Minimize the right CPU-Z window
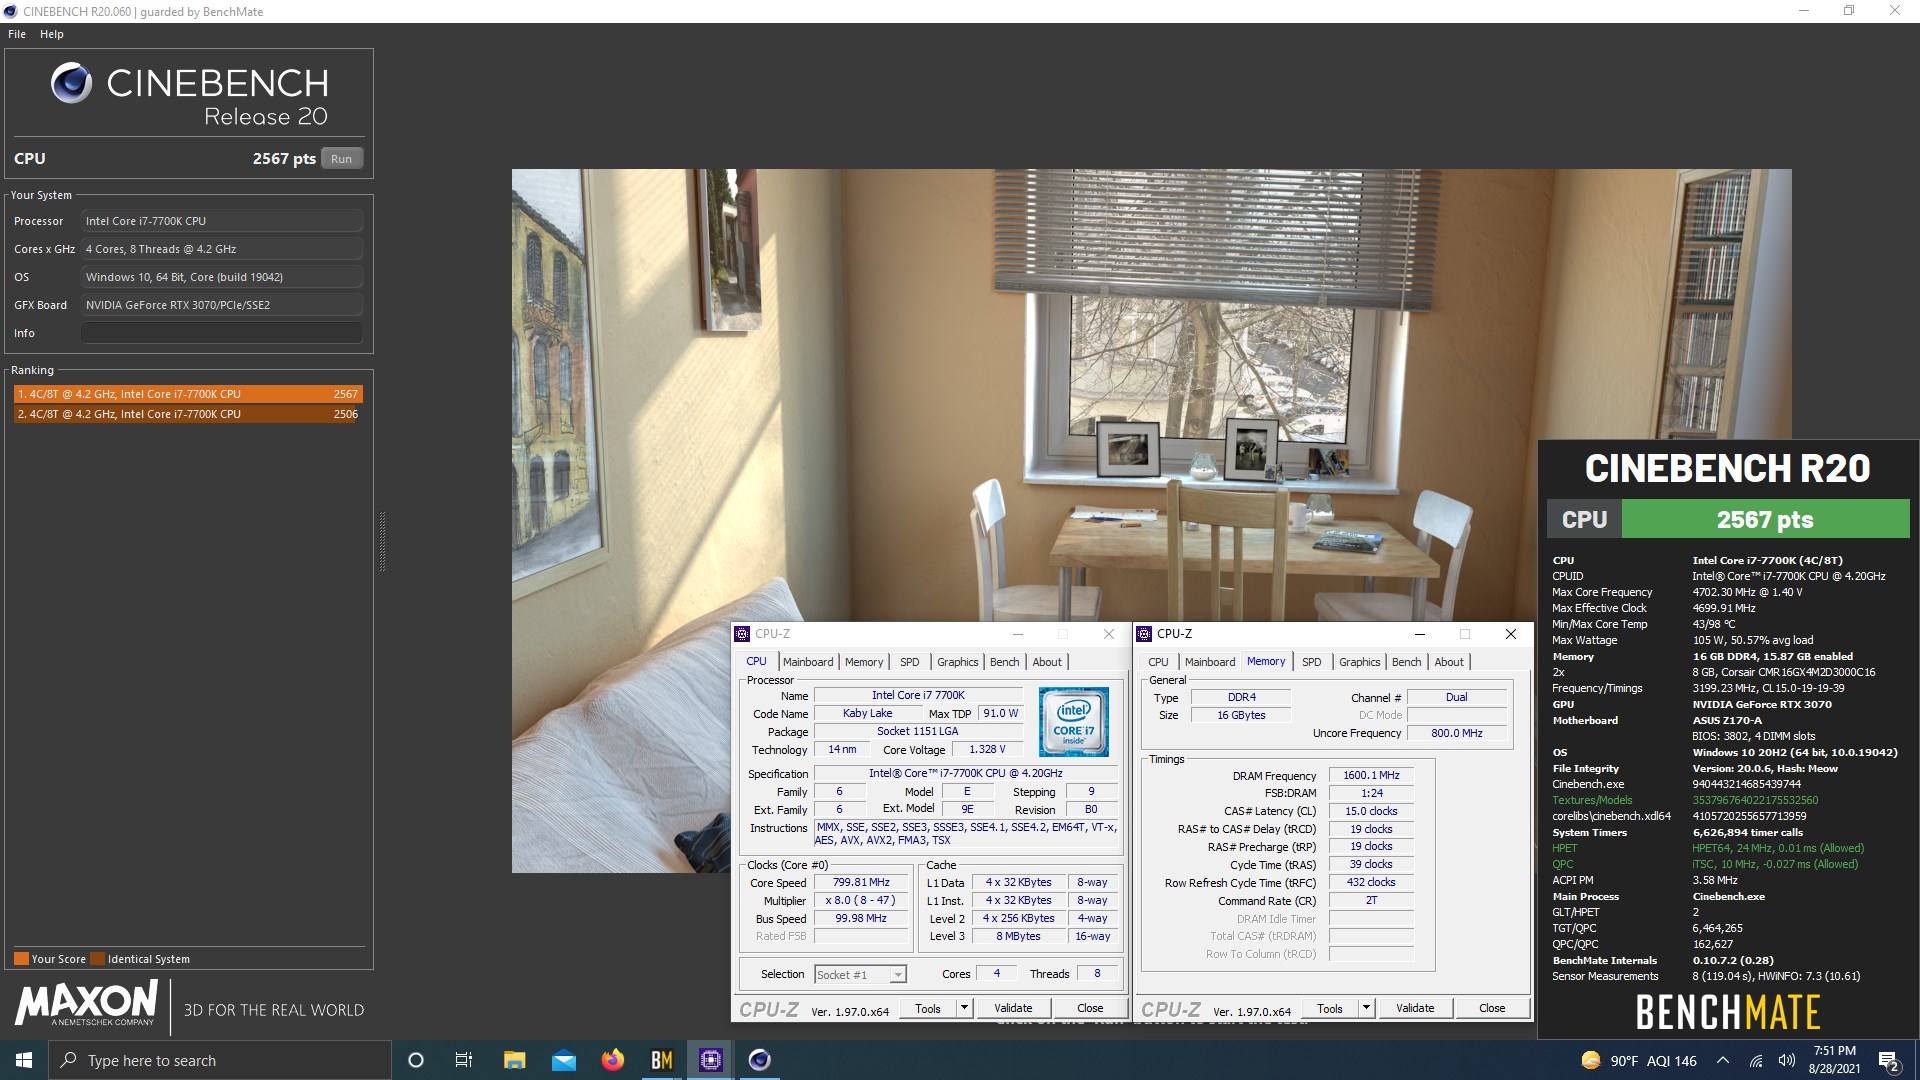 (1419, 634)
